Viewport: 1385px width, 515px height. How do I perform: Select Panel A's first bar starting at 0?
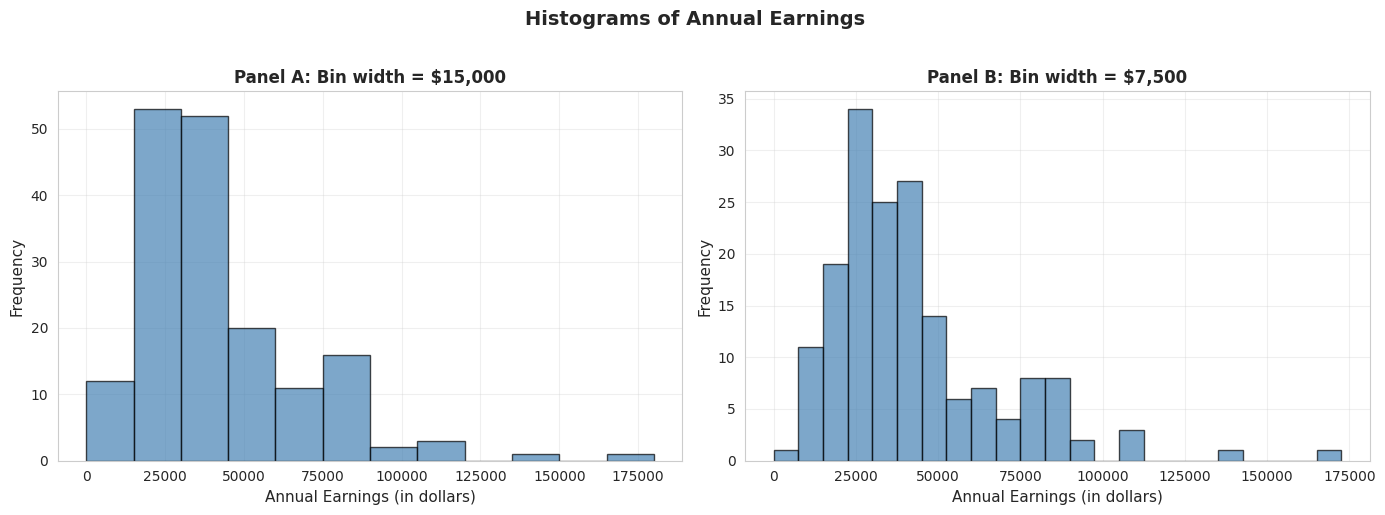coord(110,421)
